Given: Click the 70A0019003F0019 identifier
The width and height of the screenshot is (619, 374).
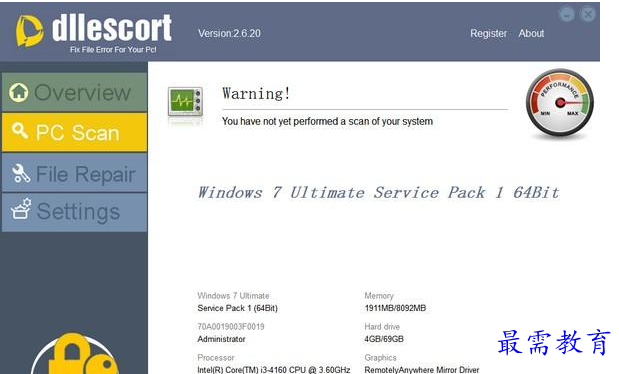Looking at the screenshot, I should [x=231, y=327].
